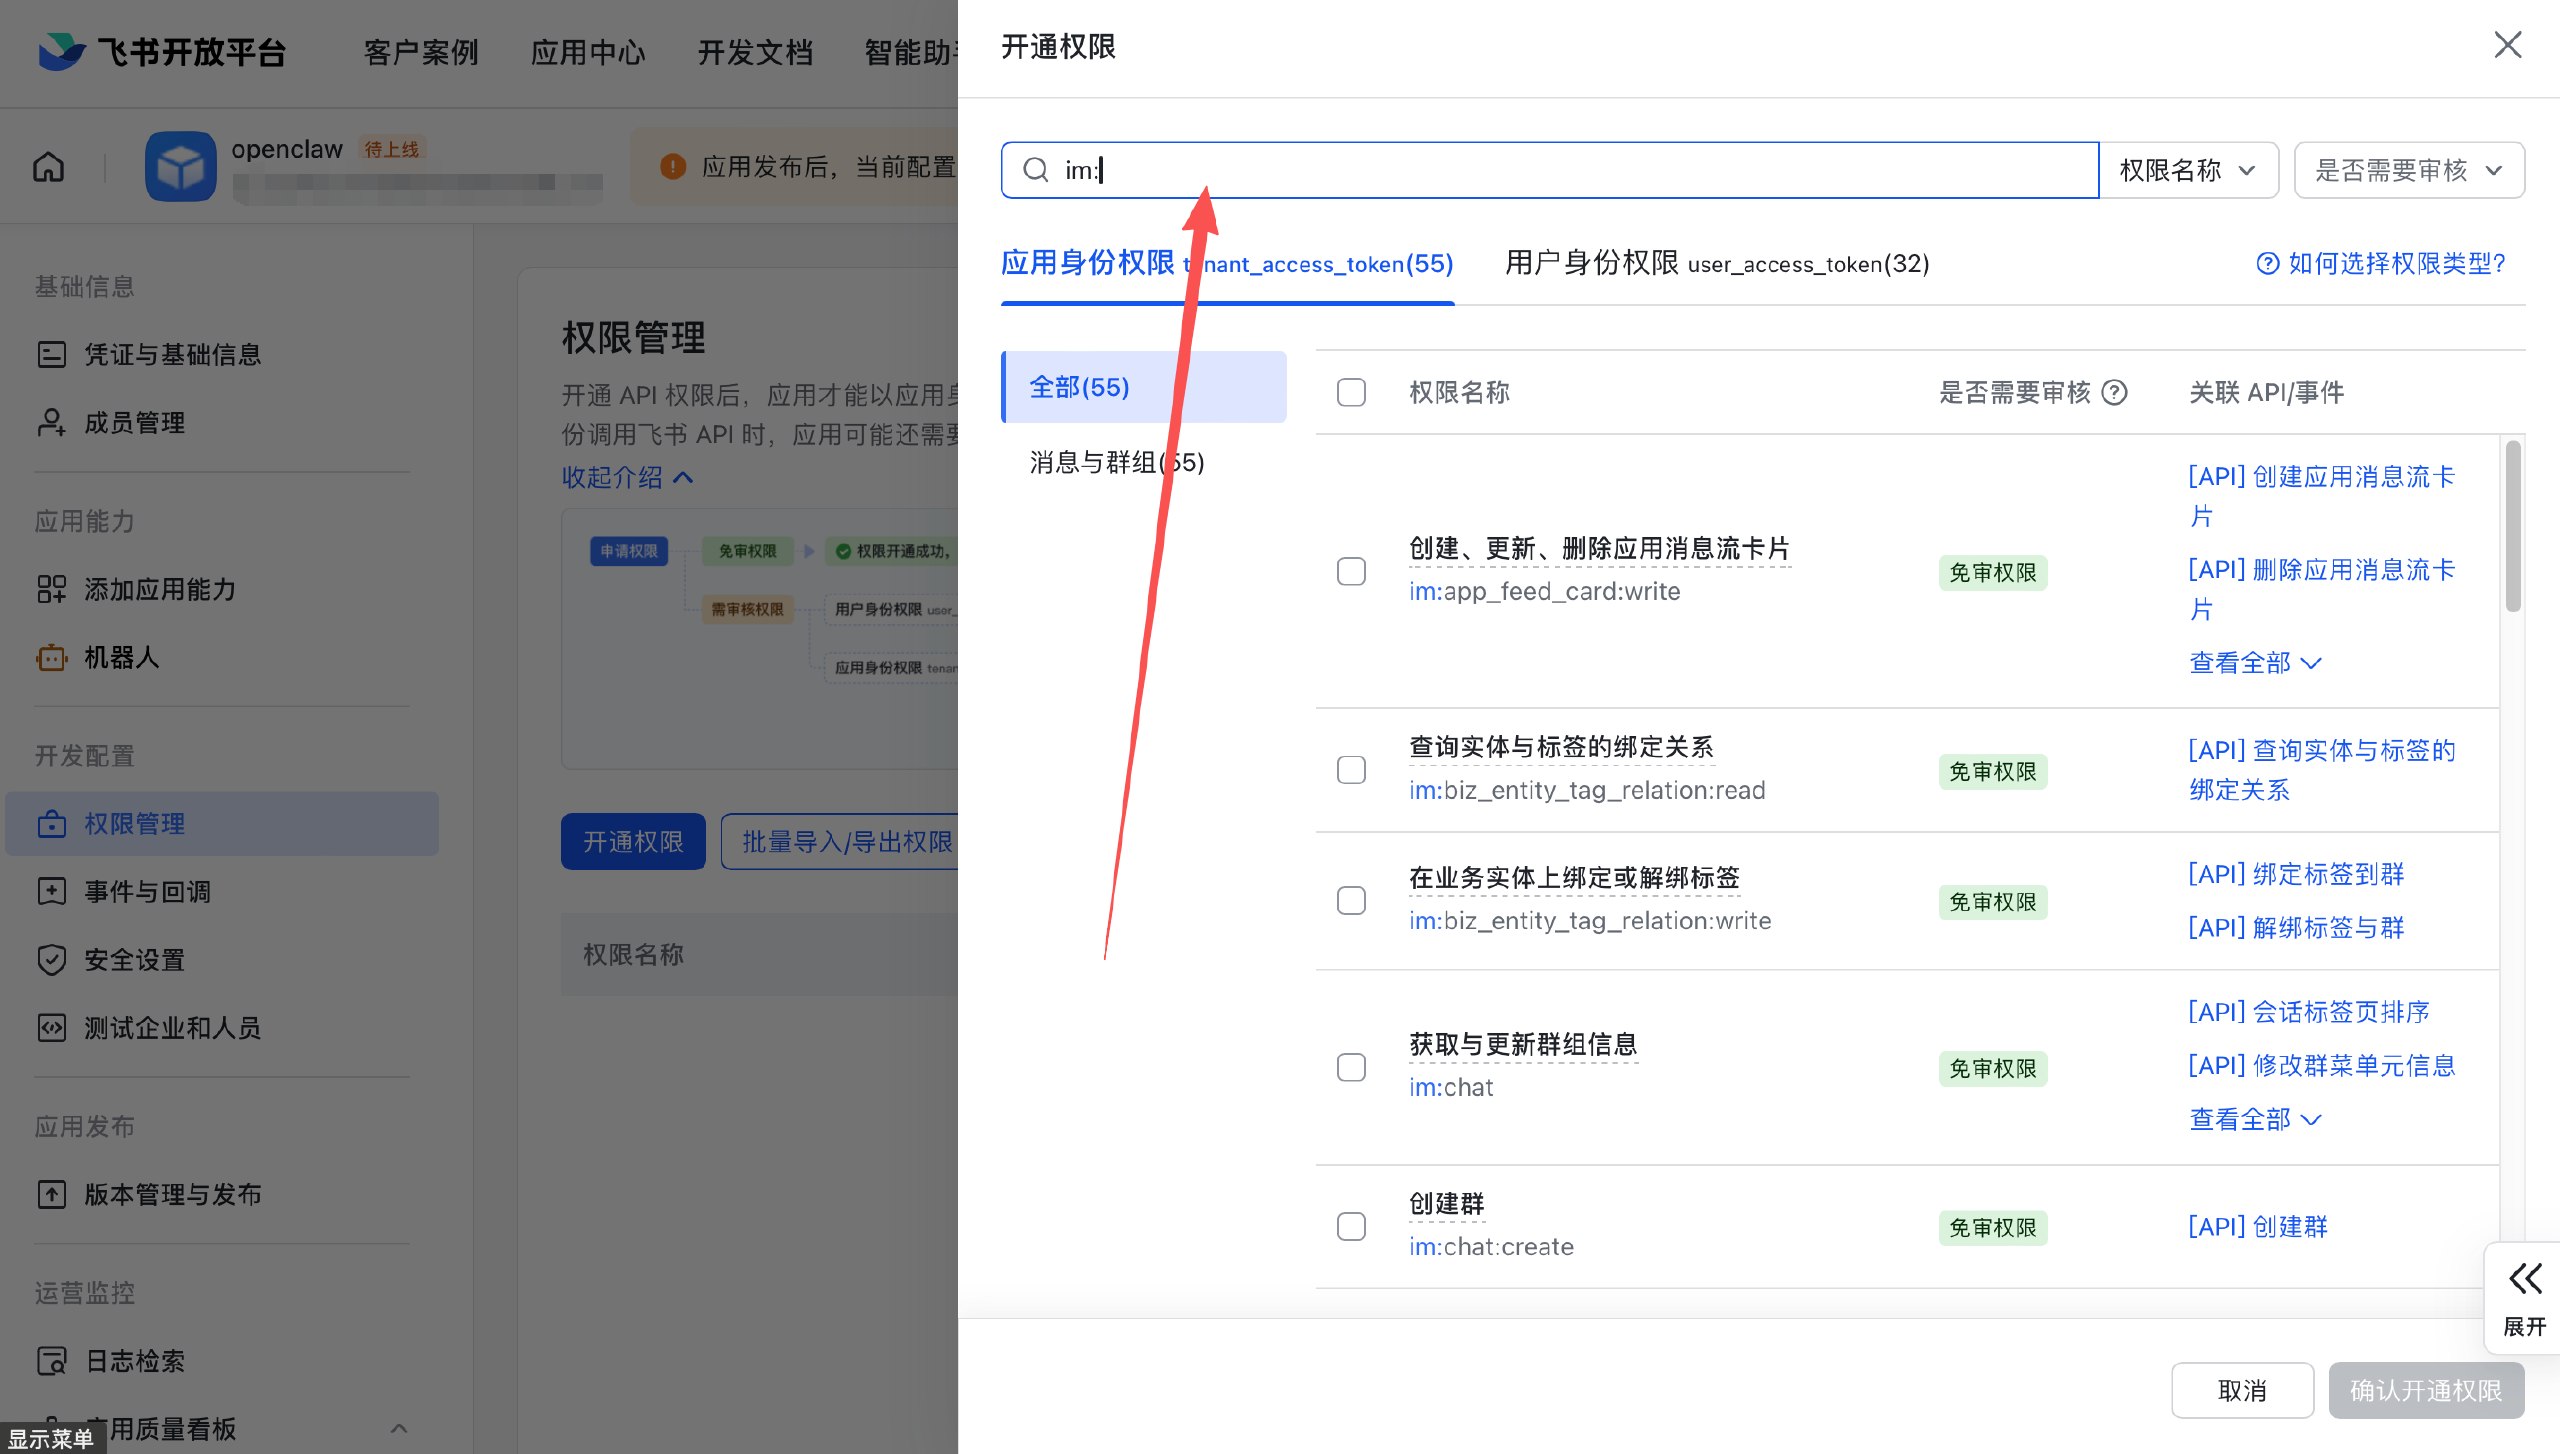Collapse the 应用质量看板 sidebar group chevron
The width and height of the screenshot is (2560, 1454).
[399, 1428]
